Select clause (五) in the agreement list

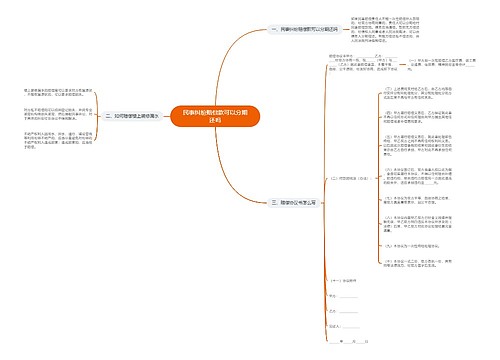(418, 145)
